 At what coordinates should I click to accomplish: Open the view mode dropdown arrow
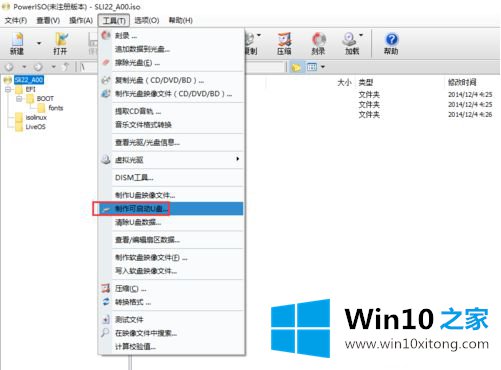point(323,67)
